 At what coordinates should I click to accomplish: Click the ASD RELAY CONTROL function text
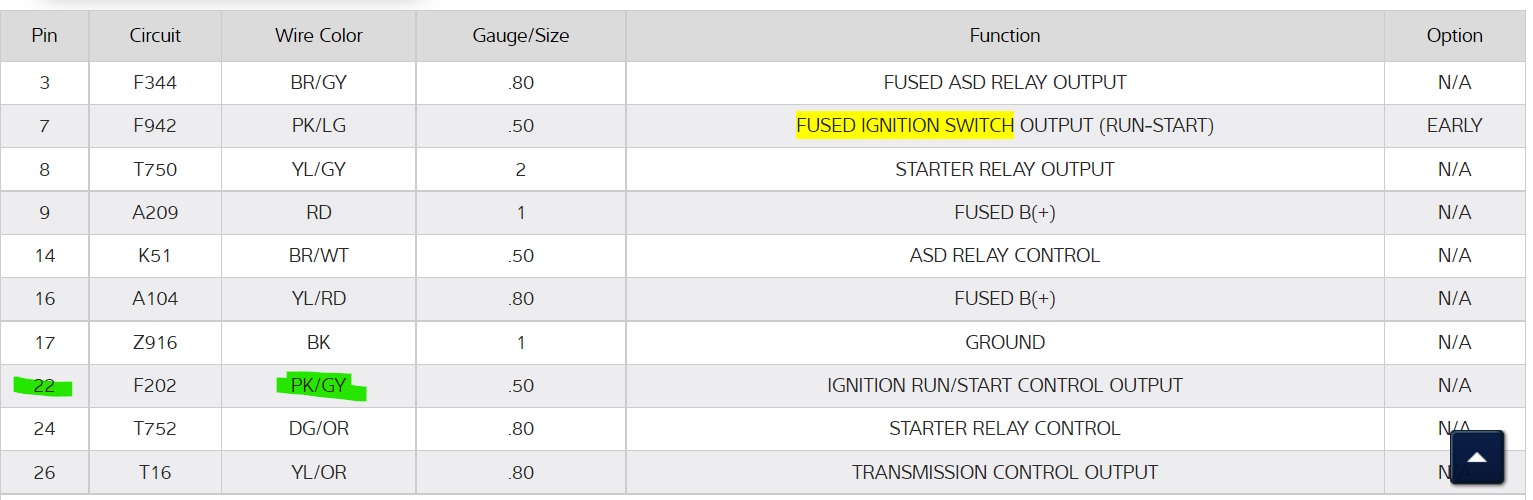click(1005, 256)
